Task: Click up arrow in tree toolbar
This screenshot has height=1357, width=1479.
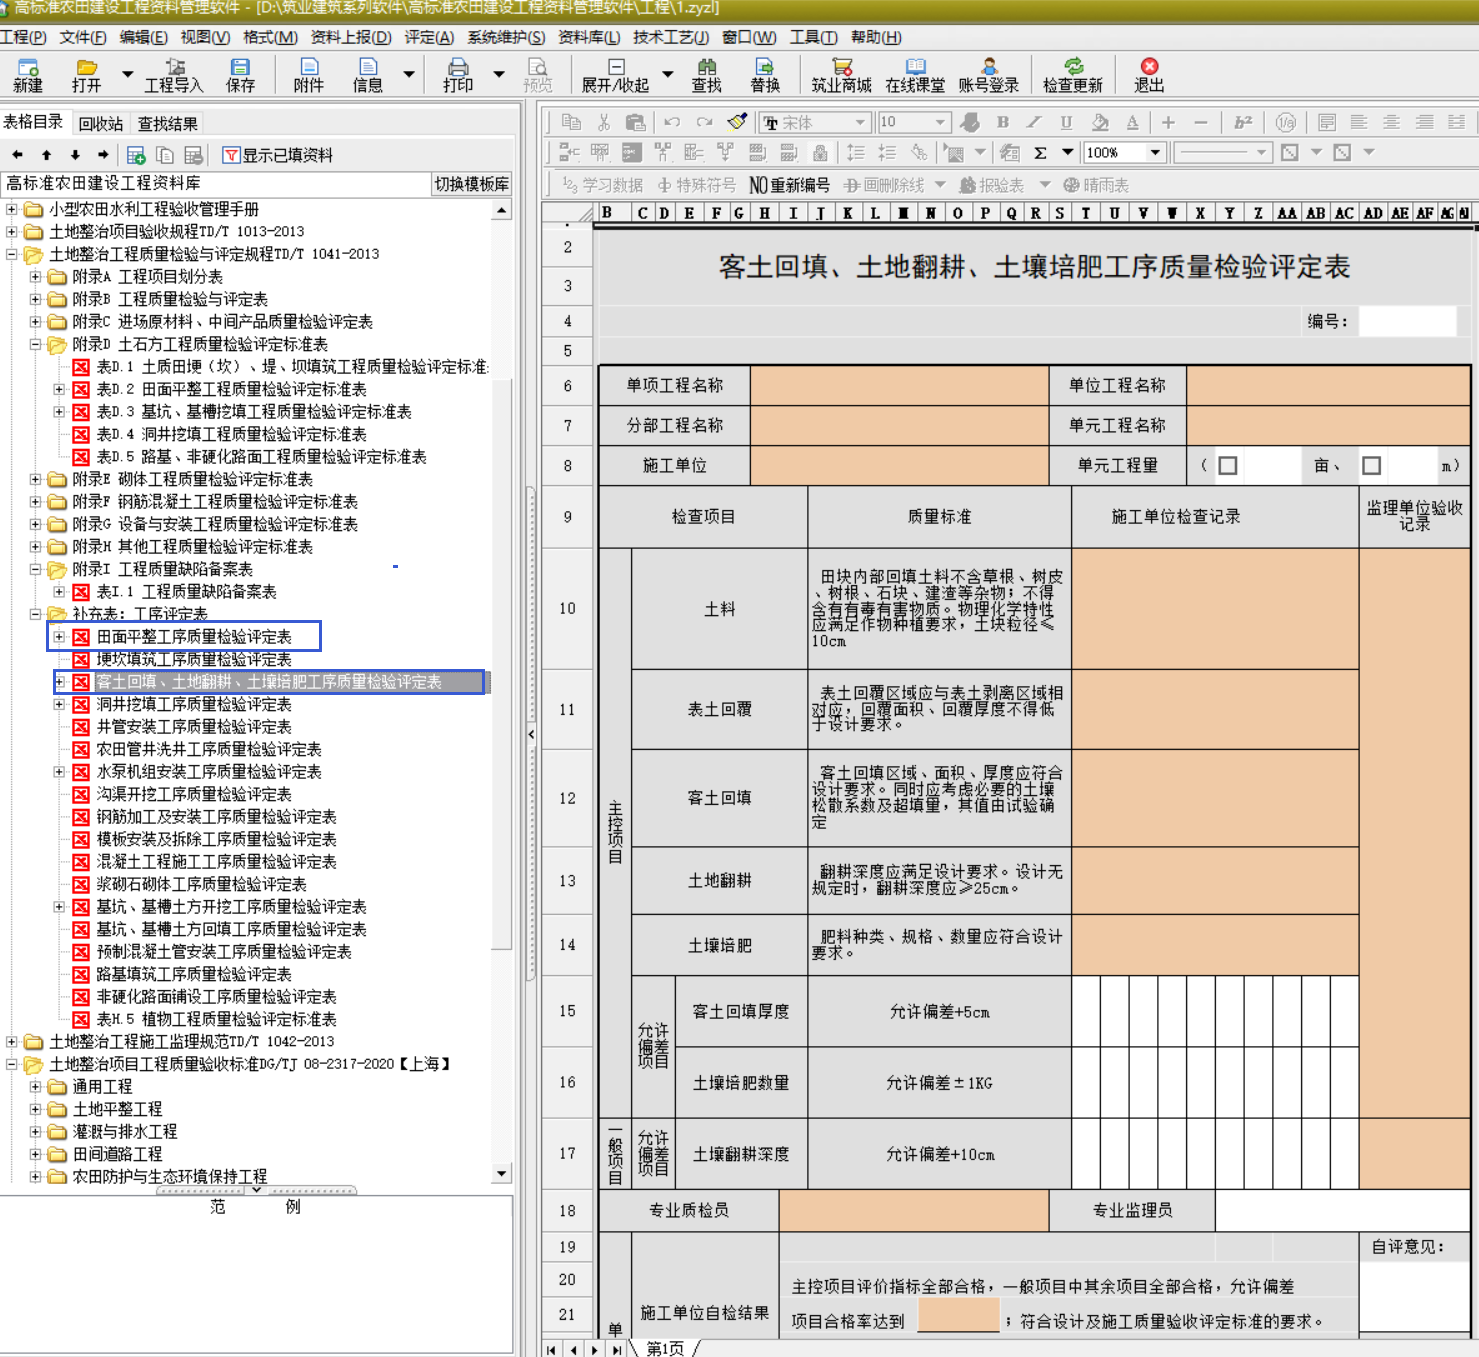Action: click(46, 155)
